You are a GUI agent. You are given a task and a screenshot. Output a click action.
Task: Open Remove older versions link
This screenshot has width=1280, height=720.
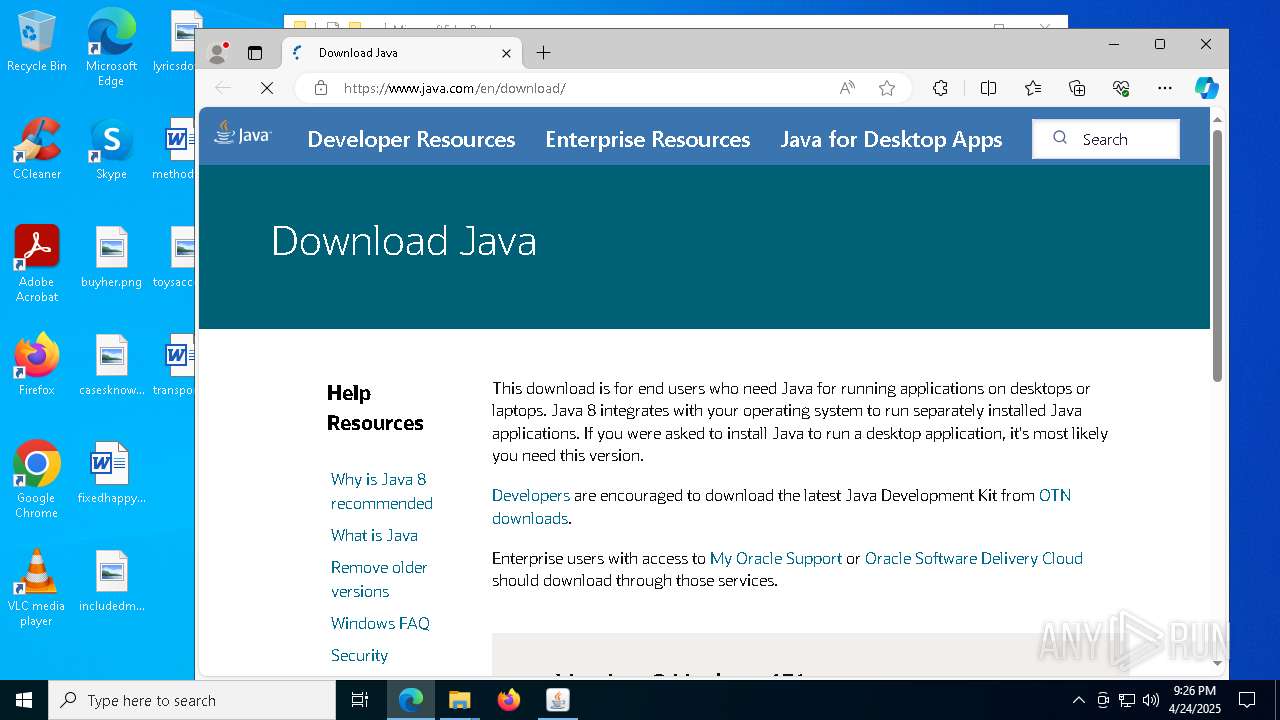click(x=379, y=579)
